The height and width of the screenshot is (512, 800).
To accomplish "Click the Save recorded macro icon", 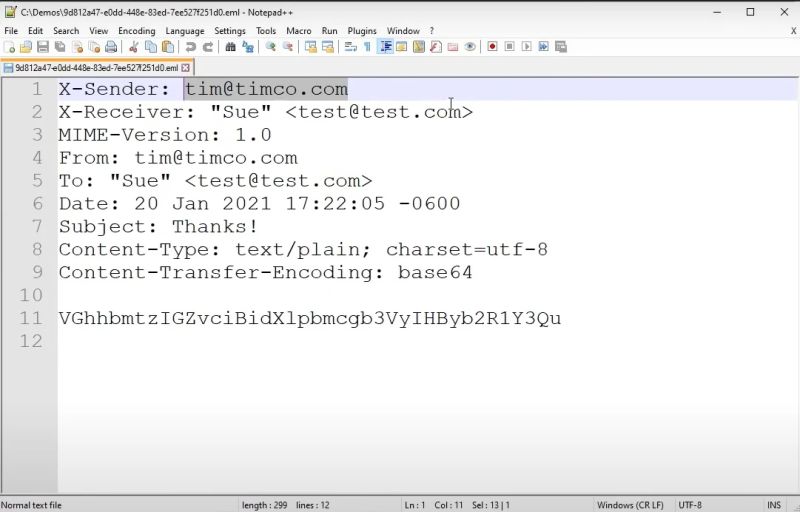I will tap(561, 47).
